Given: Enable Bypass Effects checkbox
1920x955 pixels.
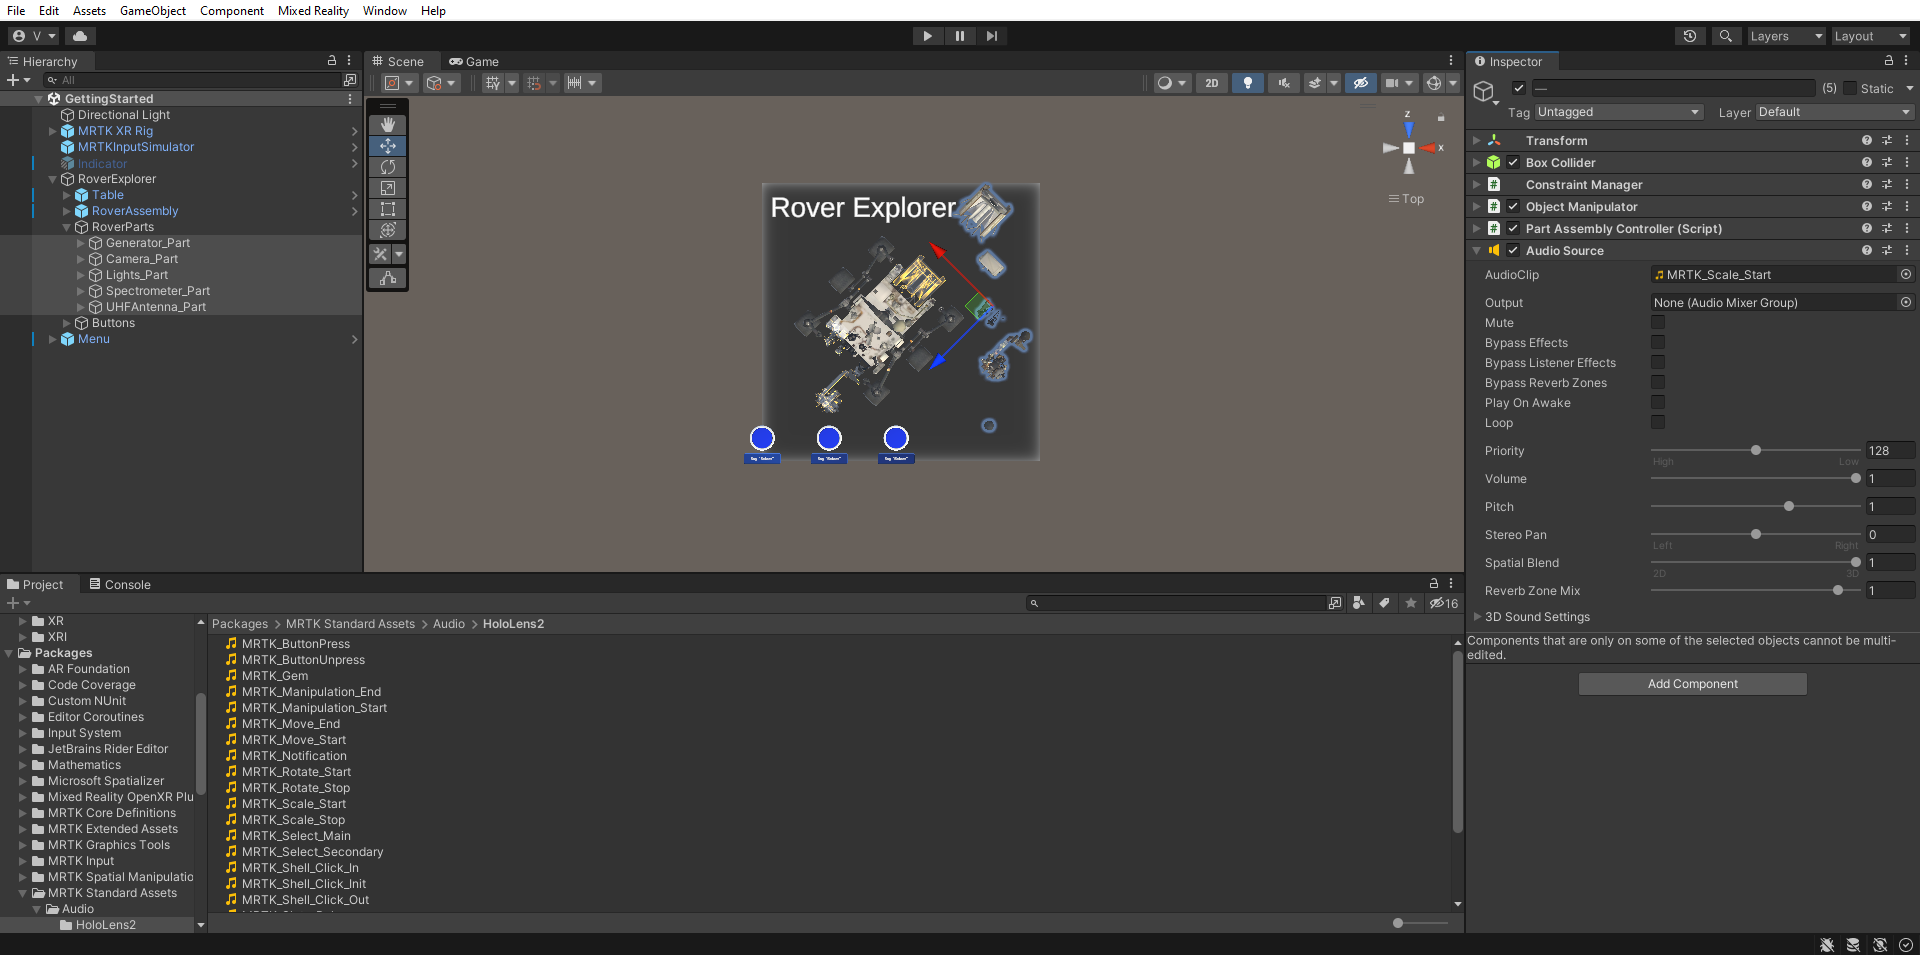Looking at the screenshot, I should point(1658,342).
